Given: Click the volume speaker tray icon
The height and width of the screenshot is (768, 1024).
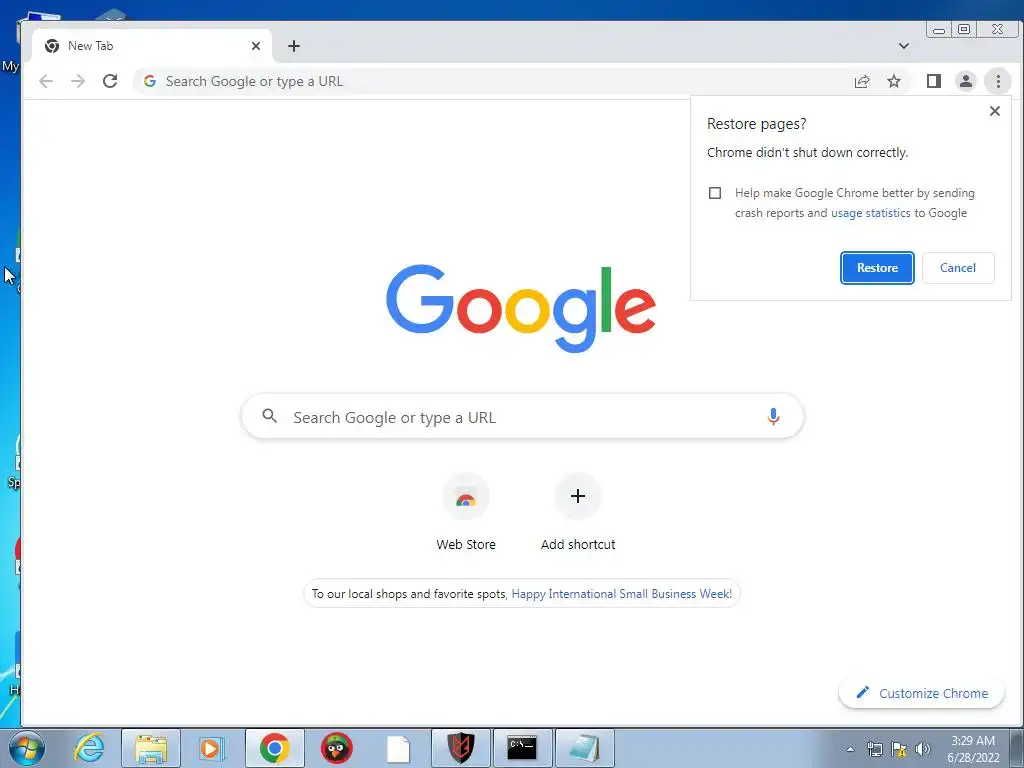Looking at the screenshot, I should click(923, 749).
